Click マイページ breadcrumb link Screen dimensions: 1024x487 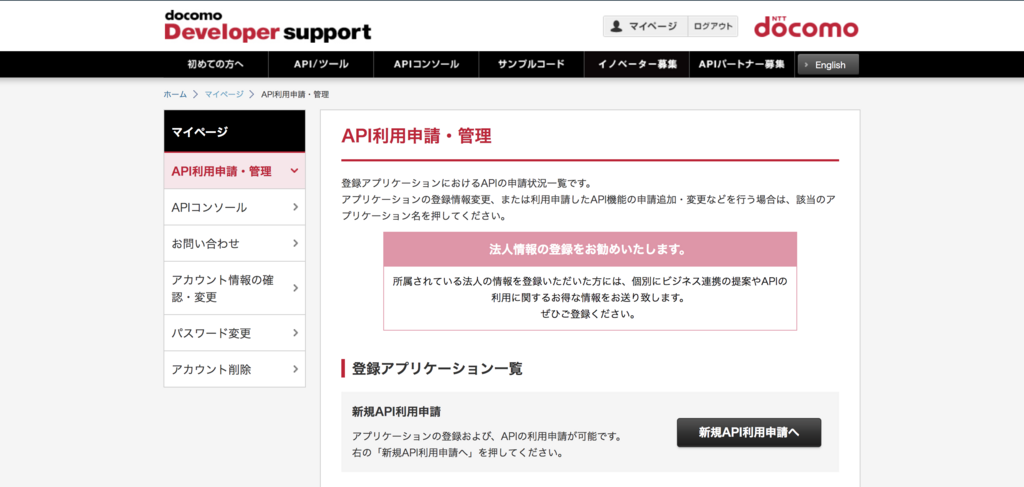(224, 95)
